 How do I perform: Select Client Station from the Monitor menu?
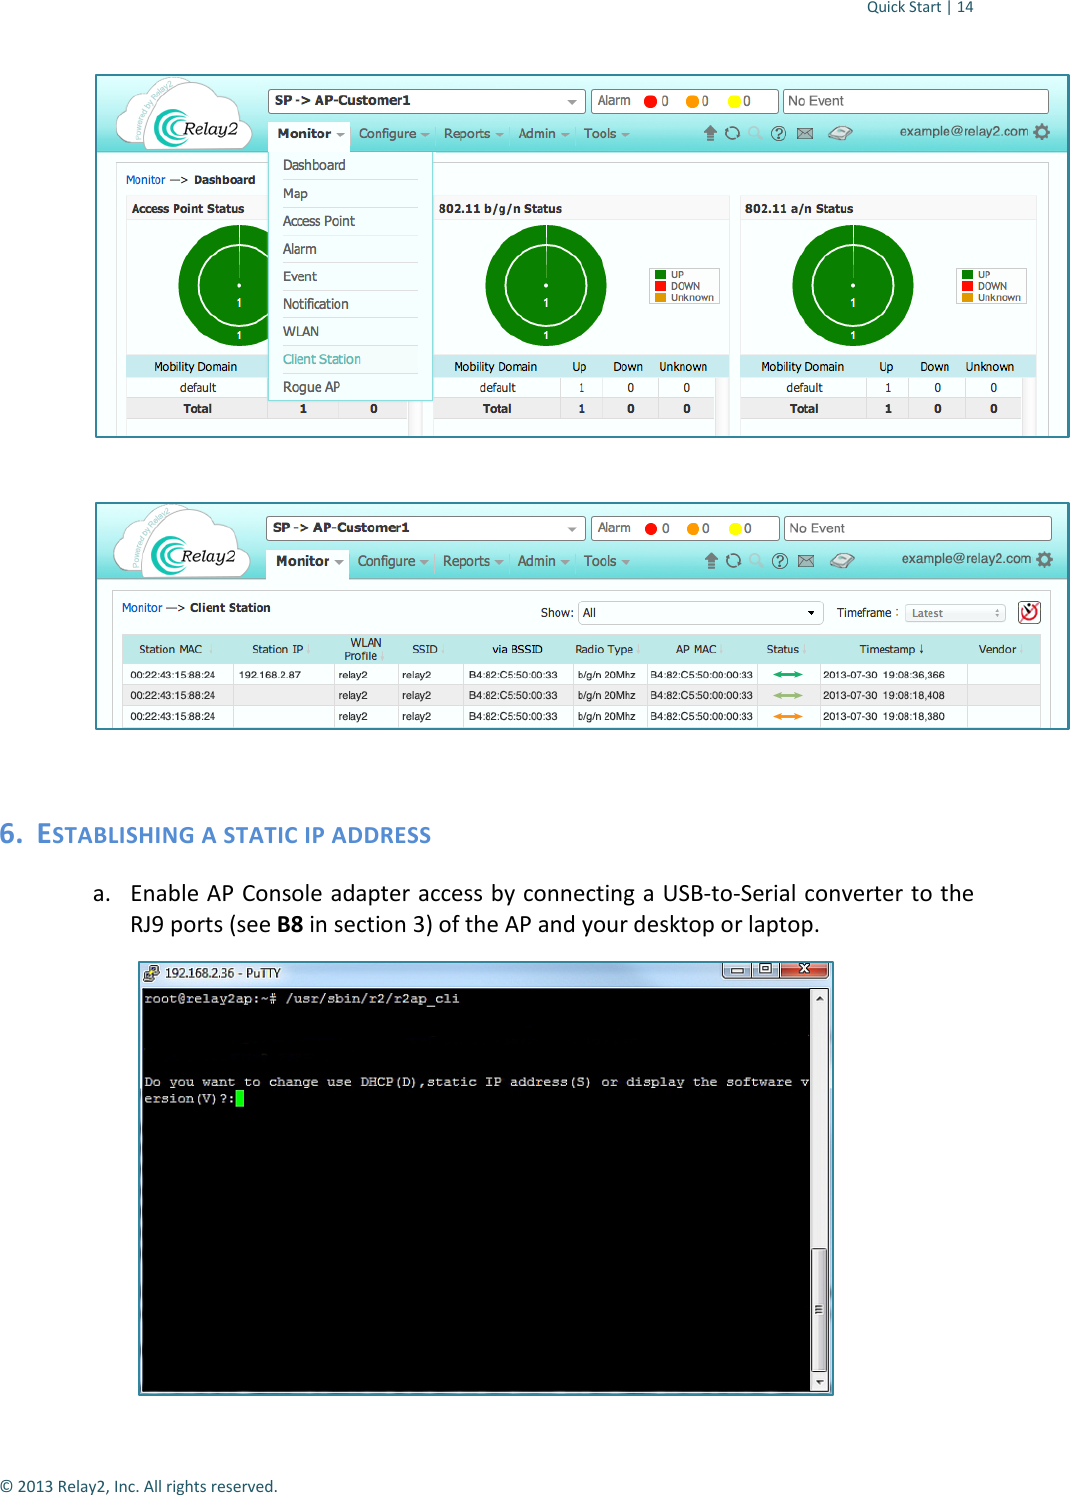pos(321,358)
